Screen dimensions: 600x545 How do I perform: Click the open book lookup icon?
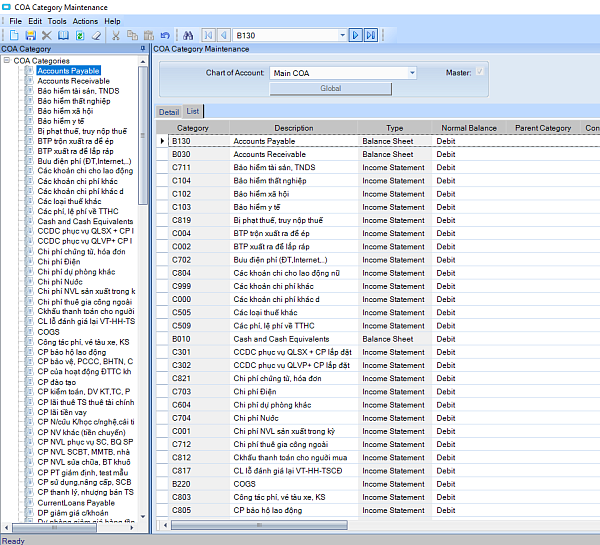[x=63, y=36]
